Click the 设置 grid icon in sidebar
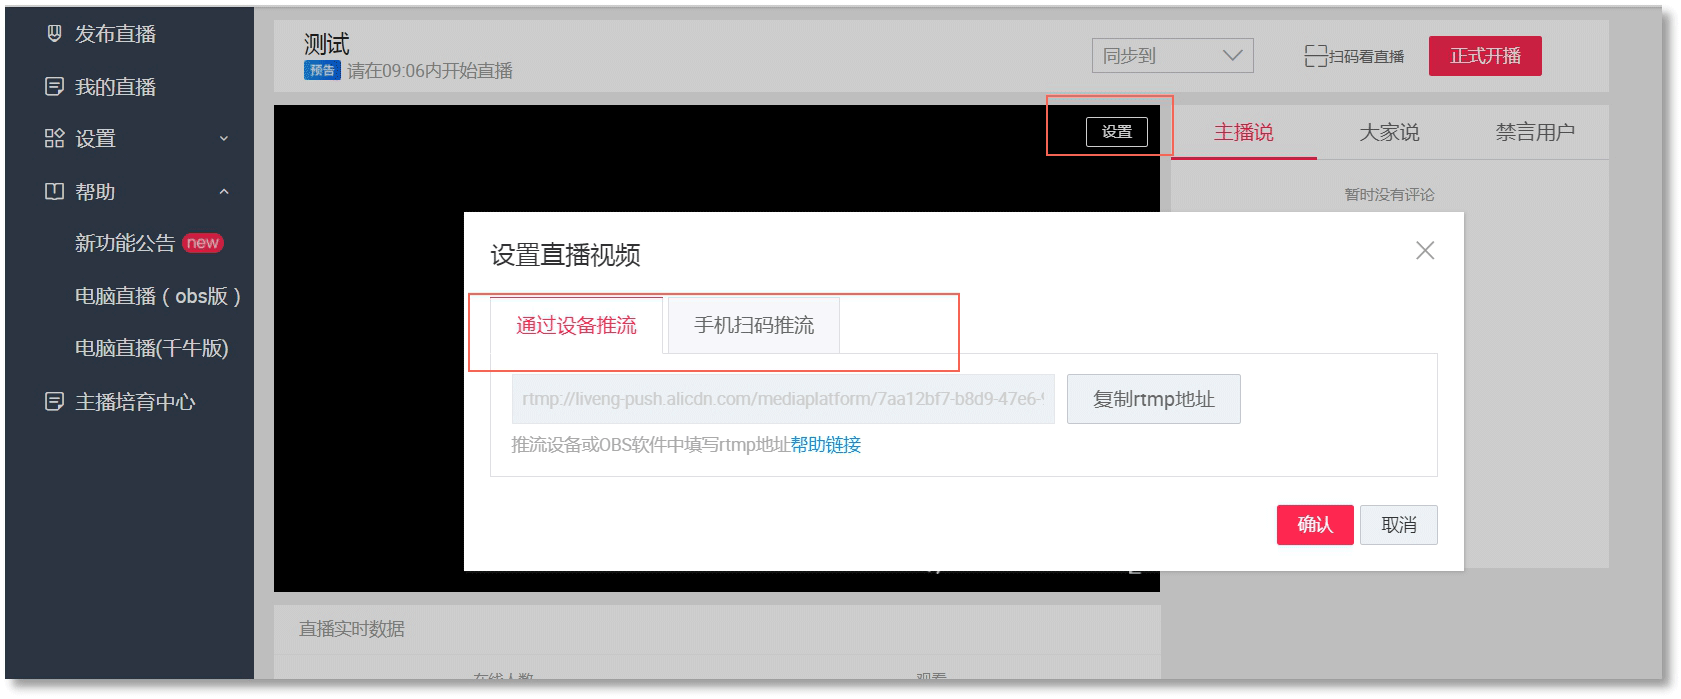 pyautogui.click(x=54, y=139)
